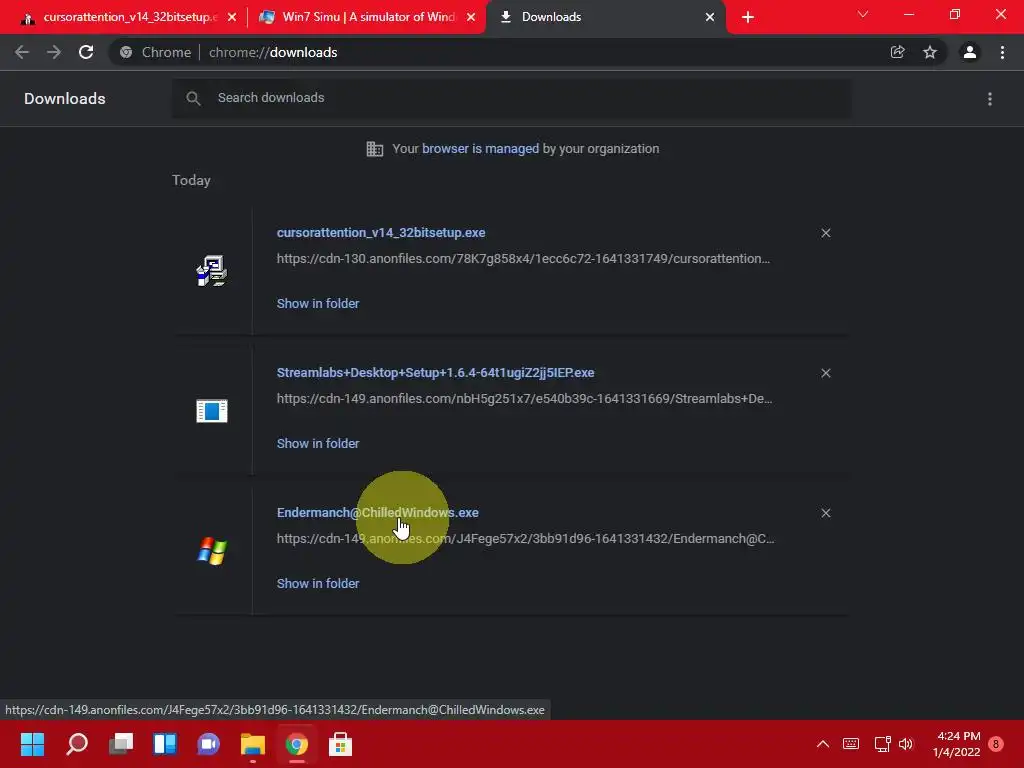This screenshot has height=768, width=1024.
Task: Click the ChilledWindows Windows-flag file icon
Action: (212, 551)
